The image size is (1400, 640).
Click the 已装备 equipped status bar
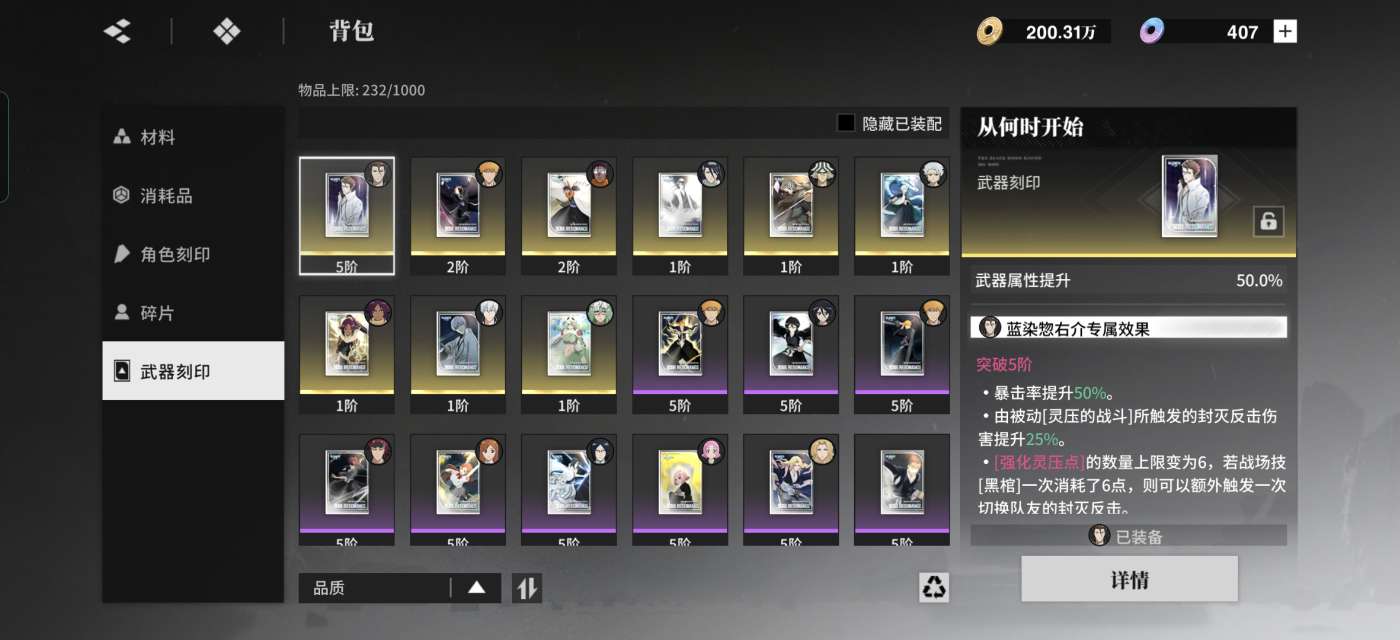tap(1128, 536)
